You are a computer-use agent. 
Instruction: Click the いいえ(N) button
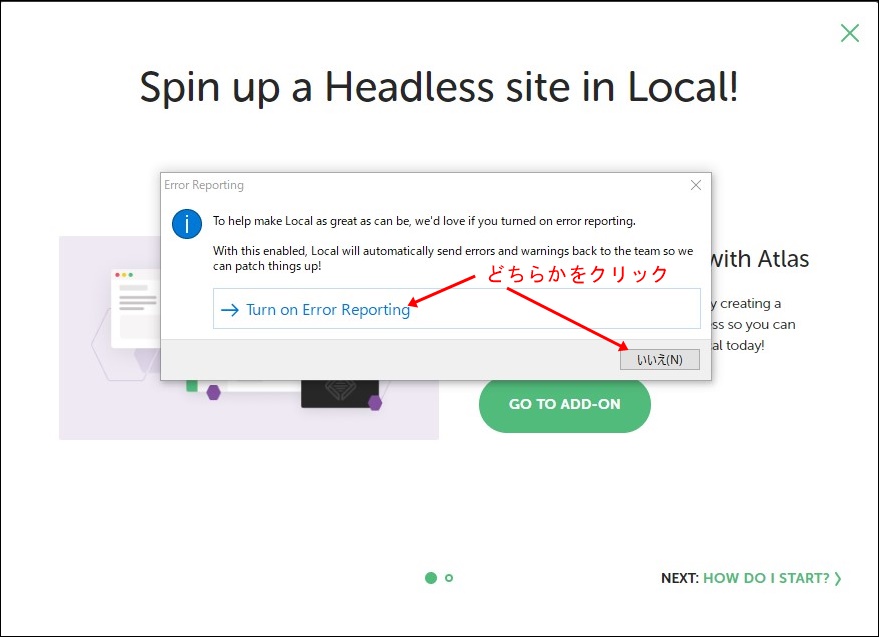[659, 359]
